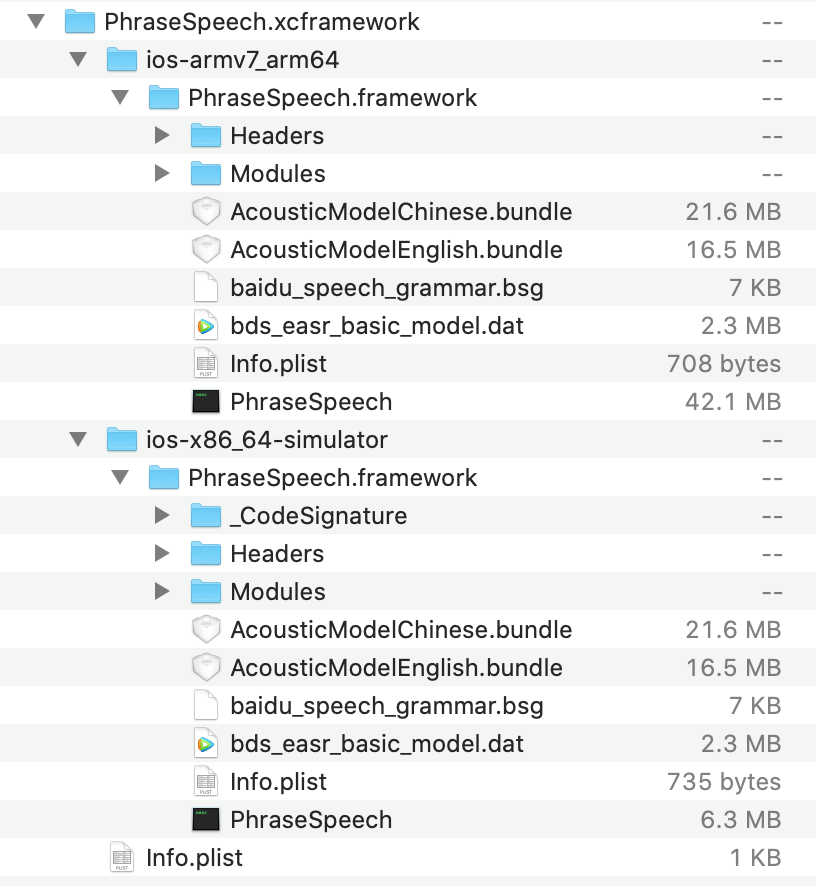
Task: Collapse the PhraseSpeech.xcframework disclosure triangle
Action: (x=37, y=22)
